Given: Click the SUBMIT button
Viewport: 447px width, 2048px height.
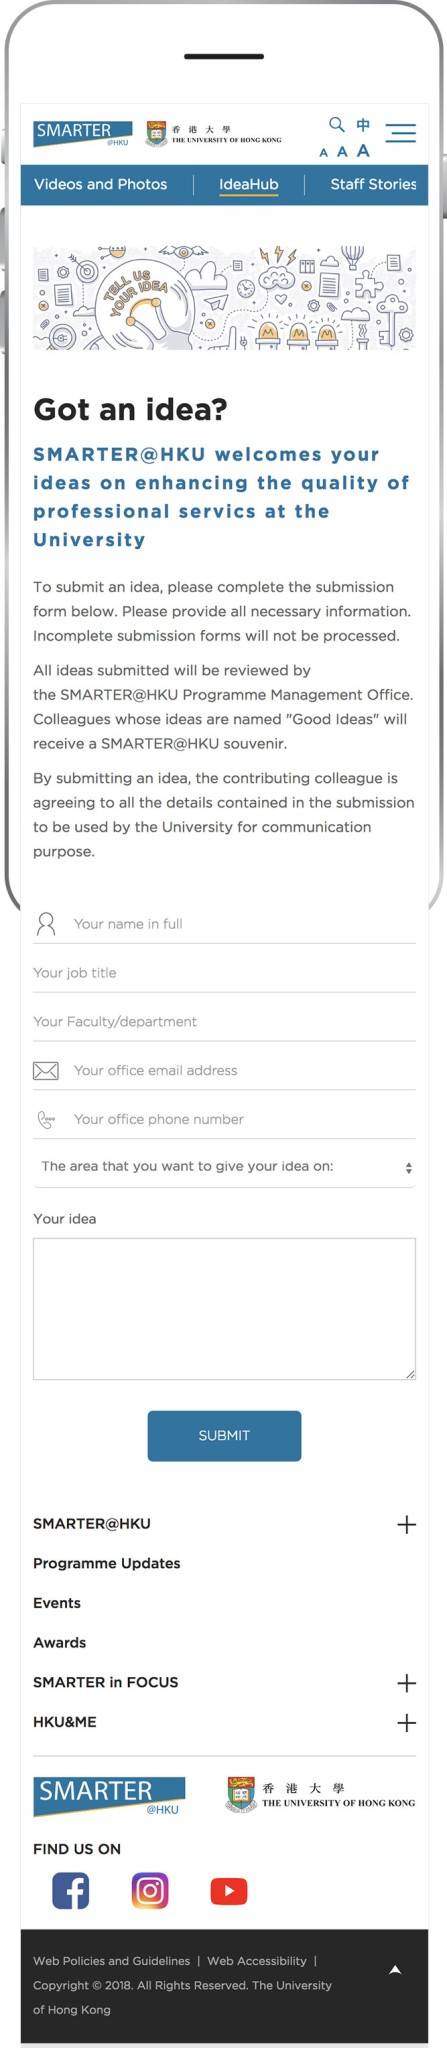Looking at the screenshot, I should pyautogui.click(x=224, y=1435).
